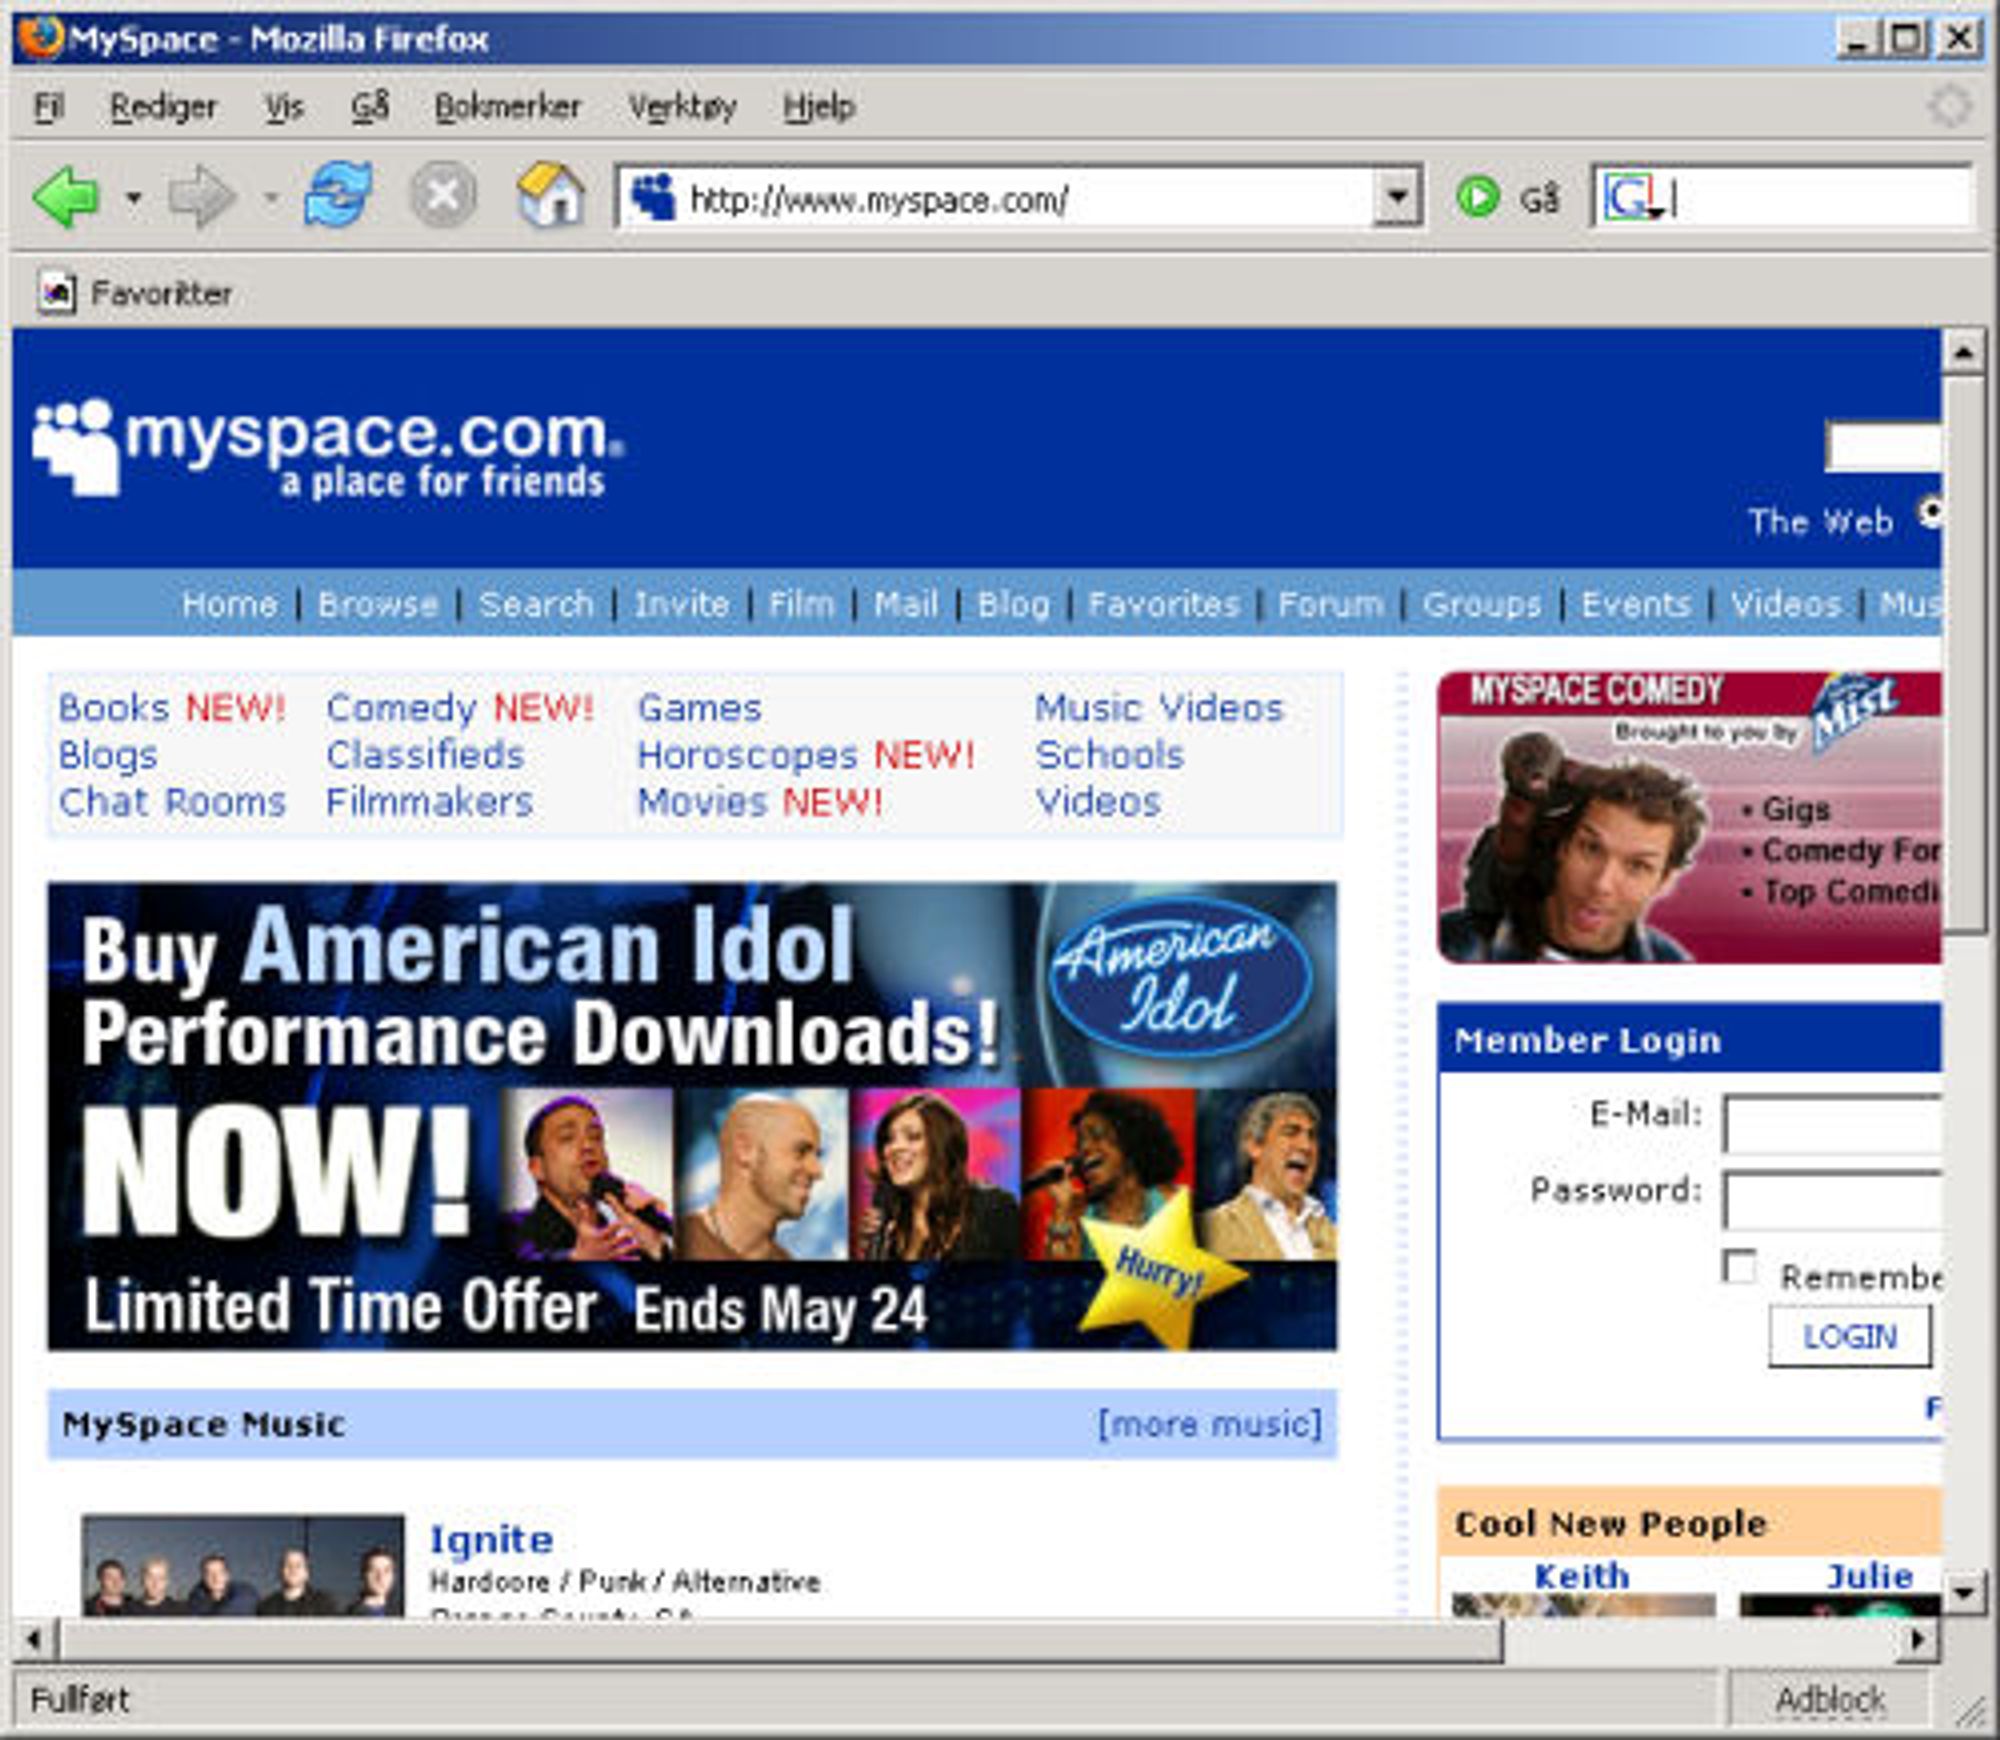This screenshot has height=1740, width=2000.
Task: Click the Google search engine icon
Action: [x=1631, y=197]
